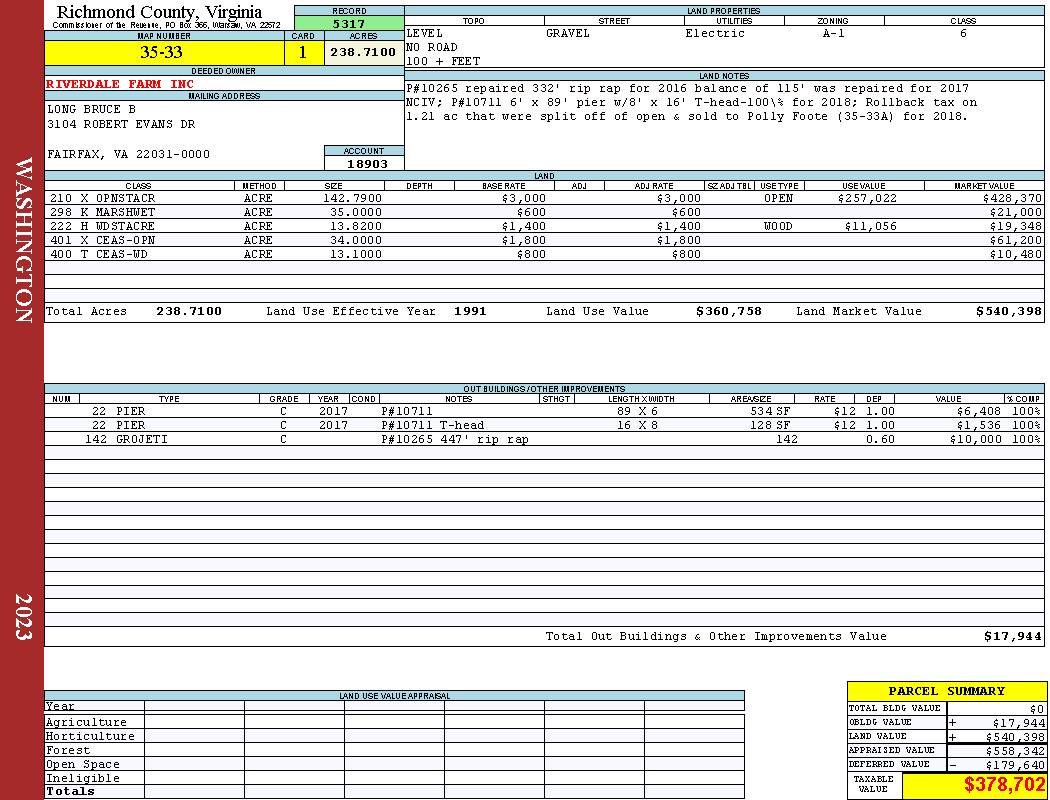1050x800 pixels.
Task: Select deeded owner RIVERDALE FARM INC
Action: (120, 84)
